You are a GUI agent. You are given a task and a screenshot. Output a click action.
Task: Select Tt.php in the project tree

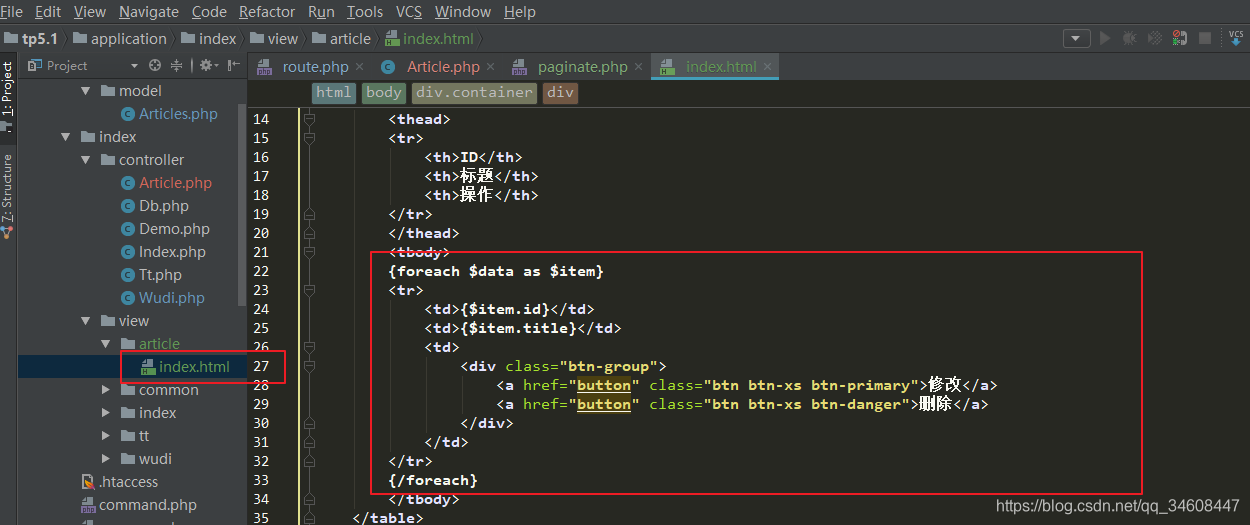(x=160, y=275)
